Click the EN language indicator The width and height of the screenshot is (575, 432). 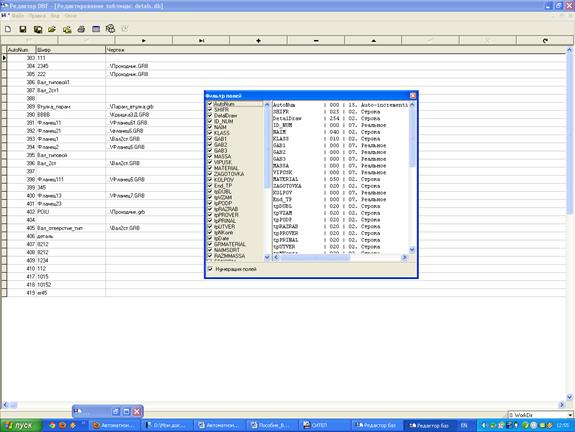pos(464,425)
